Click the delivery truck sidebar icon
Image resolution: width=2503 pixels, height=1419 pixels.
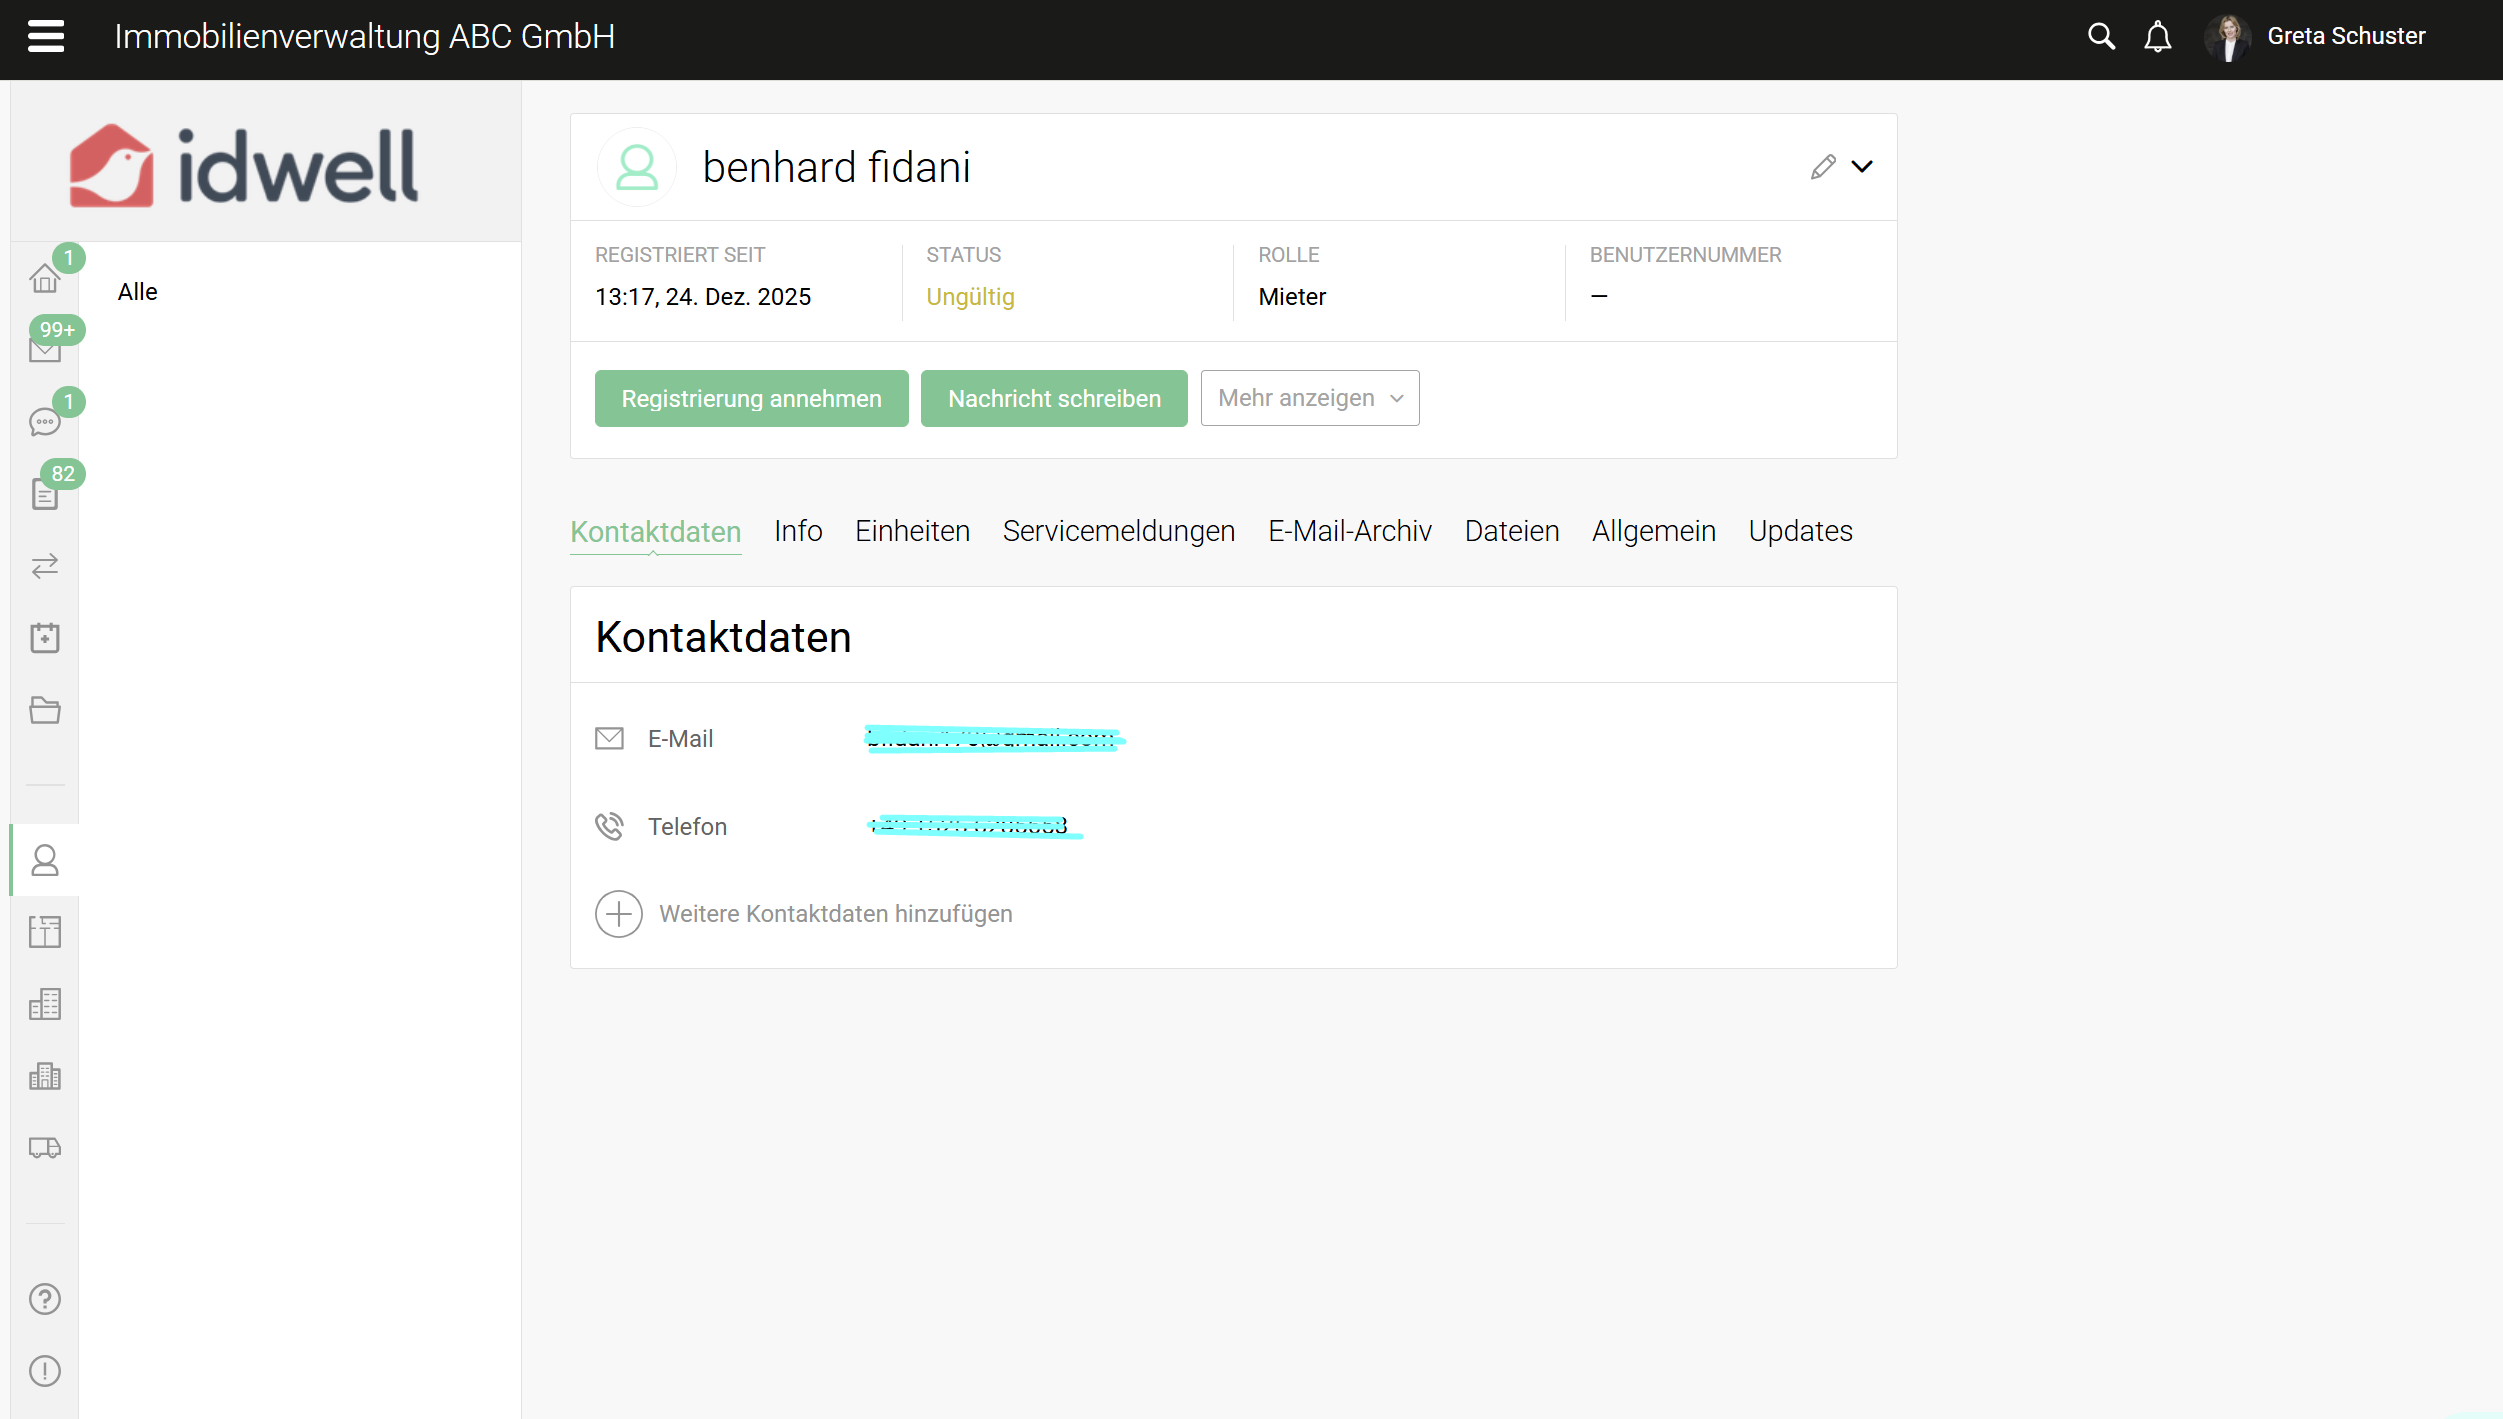45,1147
